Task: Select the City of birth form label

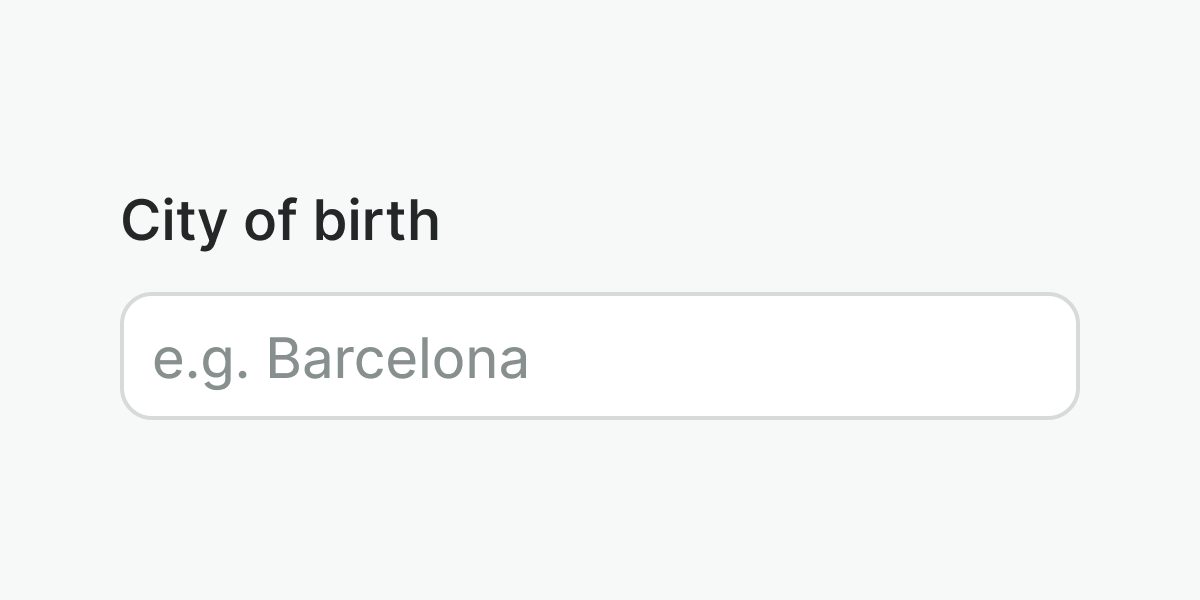Action: click(280, 221)
